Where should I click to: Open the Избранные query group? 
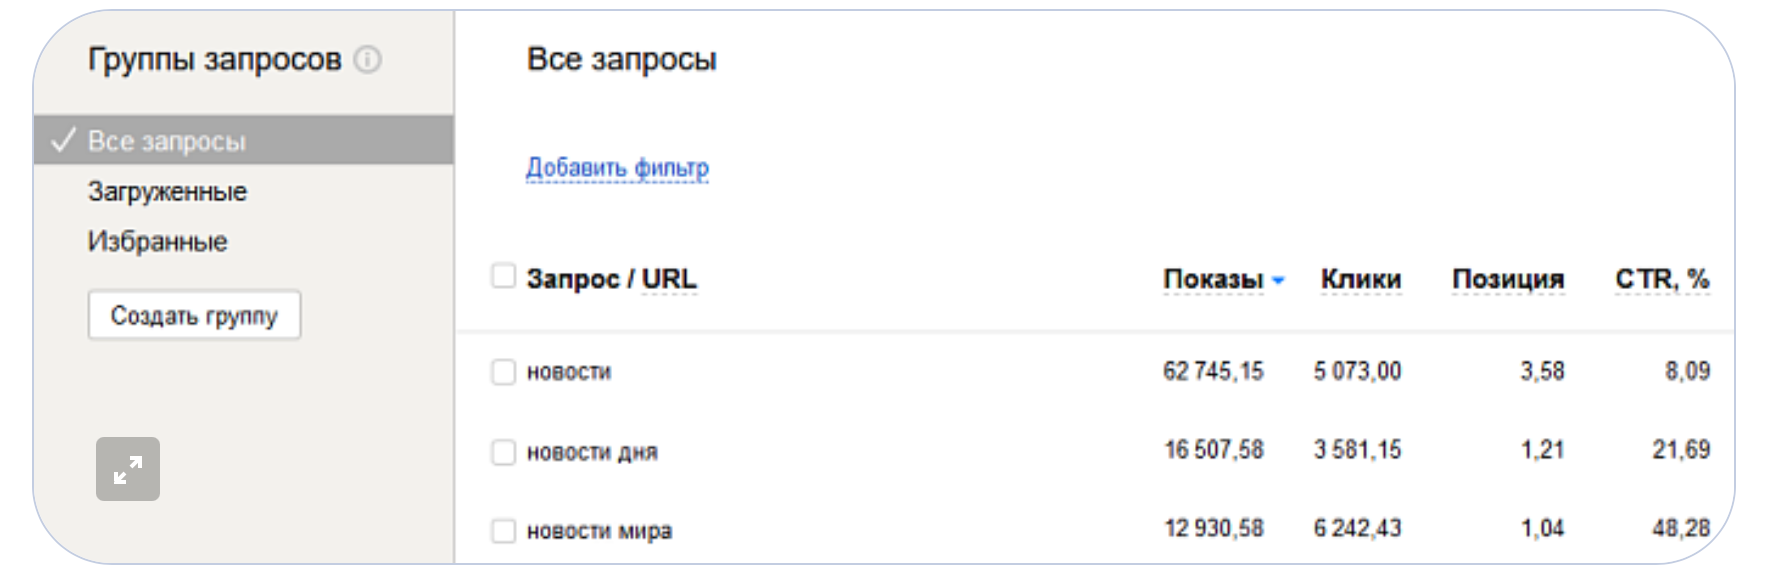[x=157, y=241]
